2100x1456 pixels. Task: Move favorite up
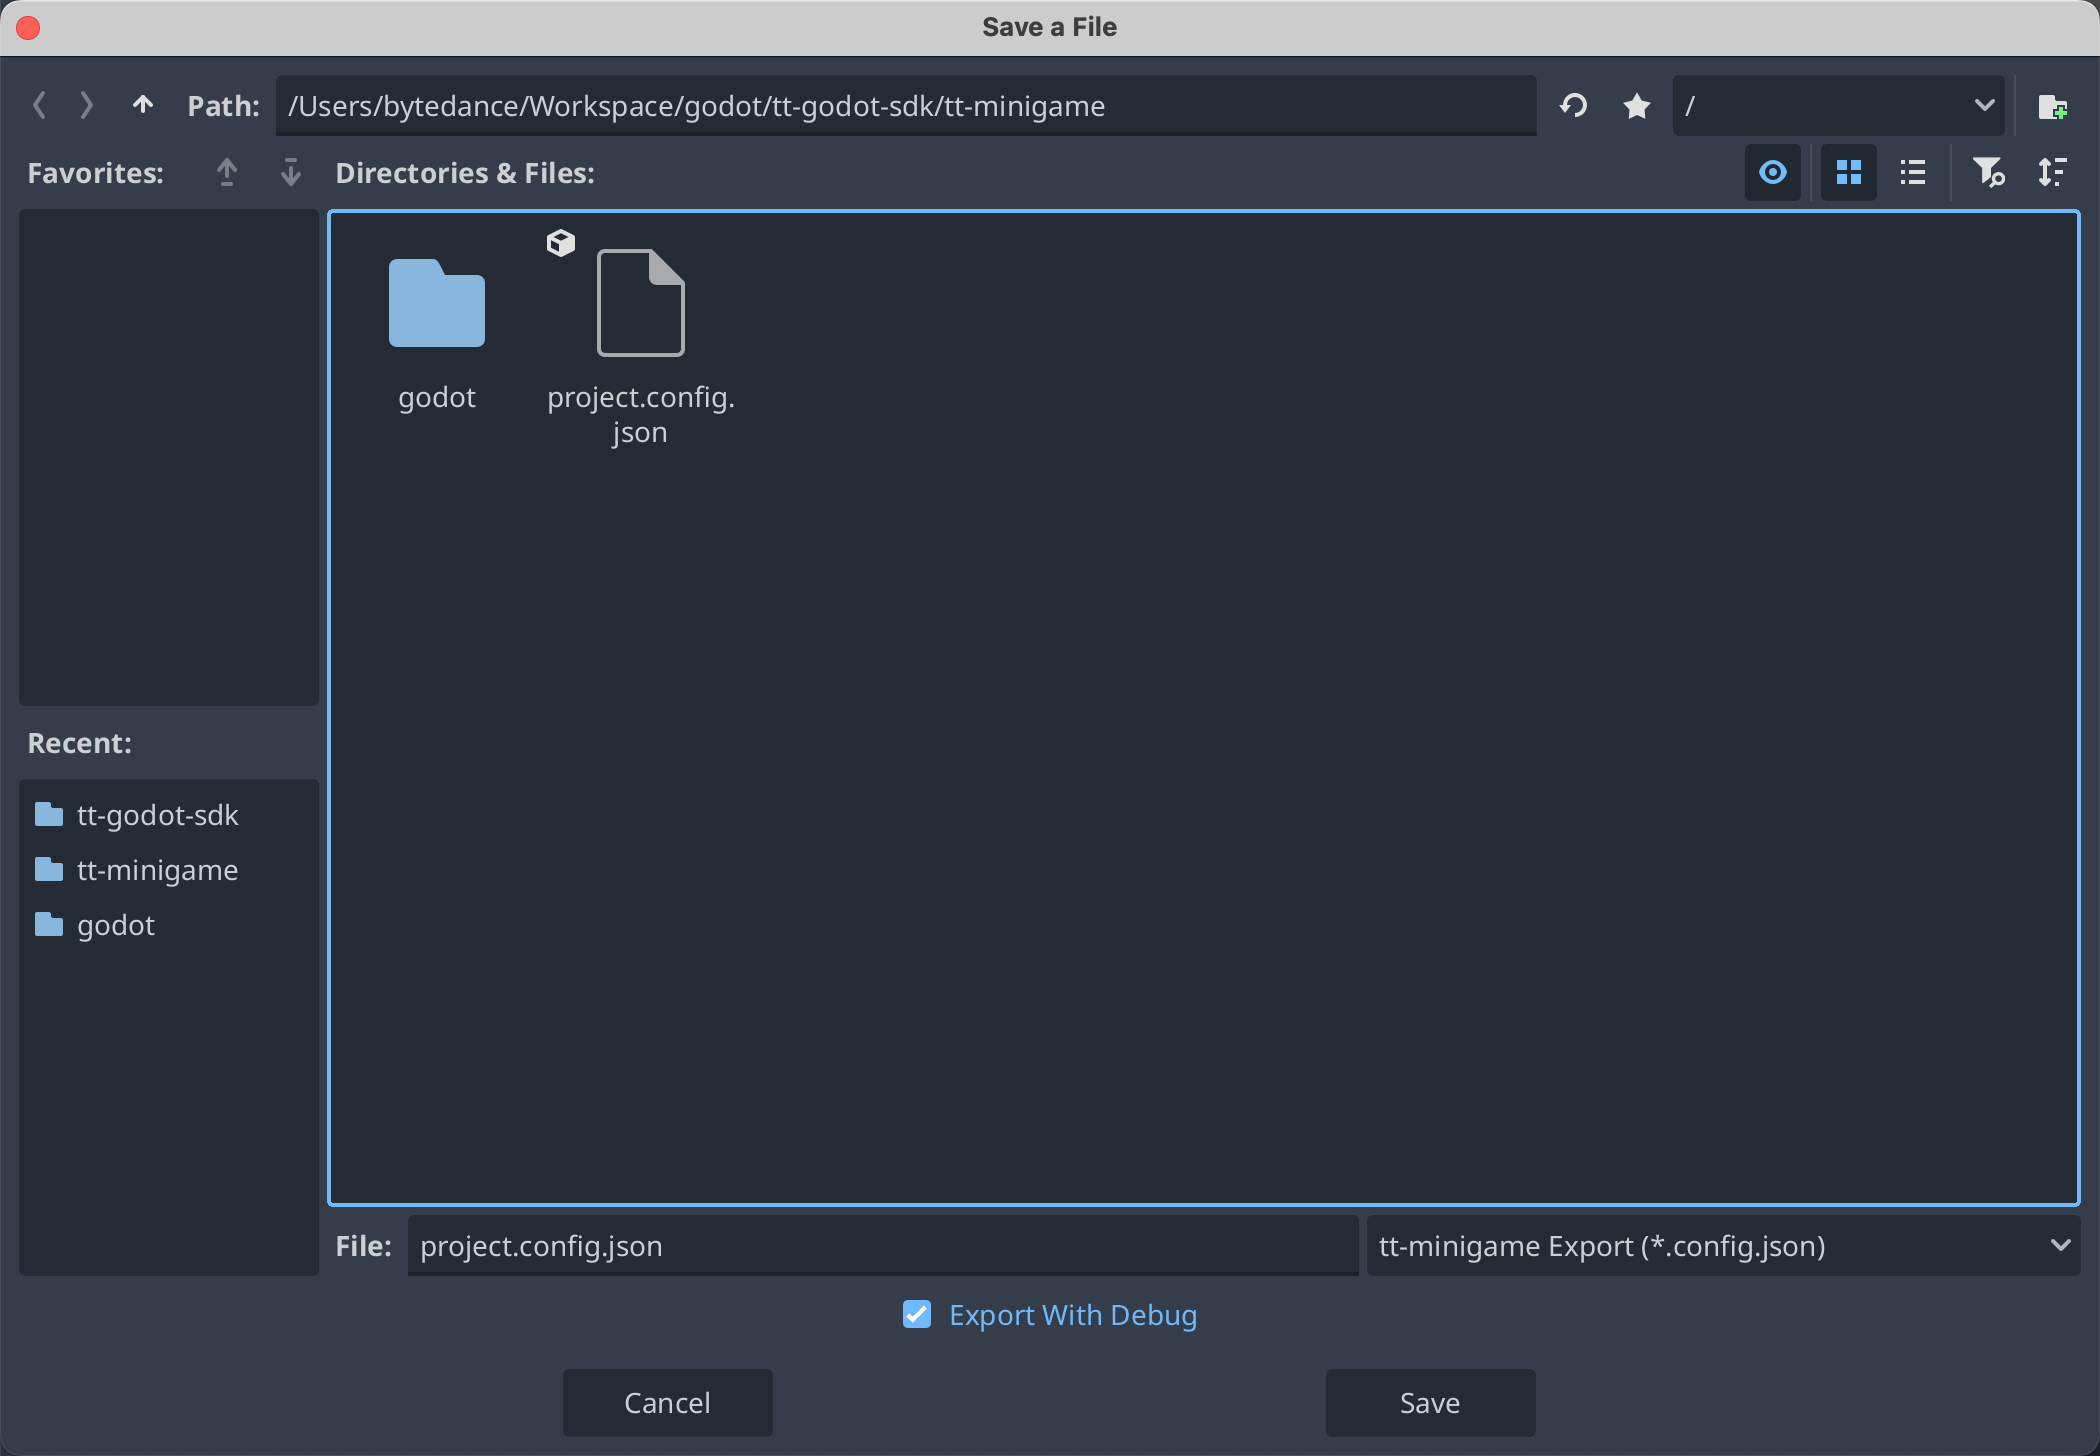[x=227, y=172]
